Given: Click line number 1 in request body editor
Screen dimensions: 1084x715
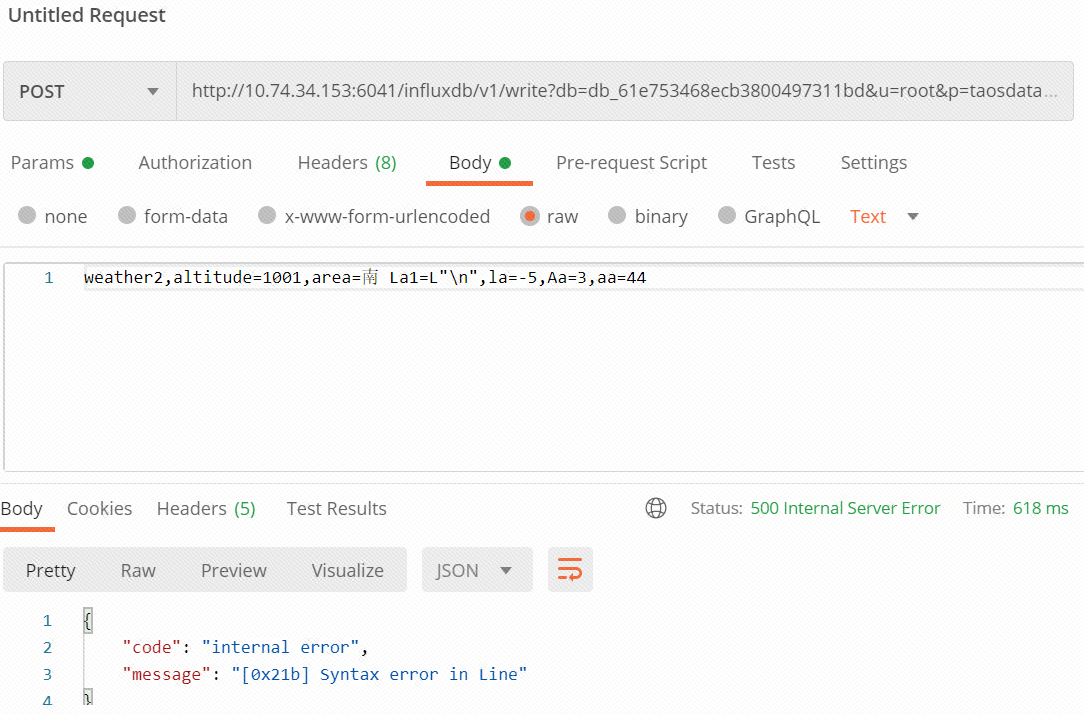Looking at the screenshot, I should click(48, 277).
